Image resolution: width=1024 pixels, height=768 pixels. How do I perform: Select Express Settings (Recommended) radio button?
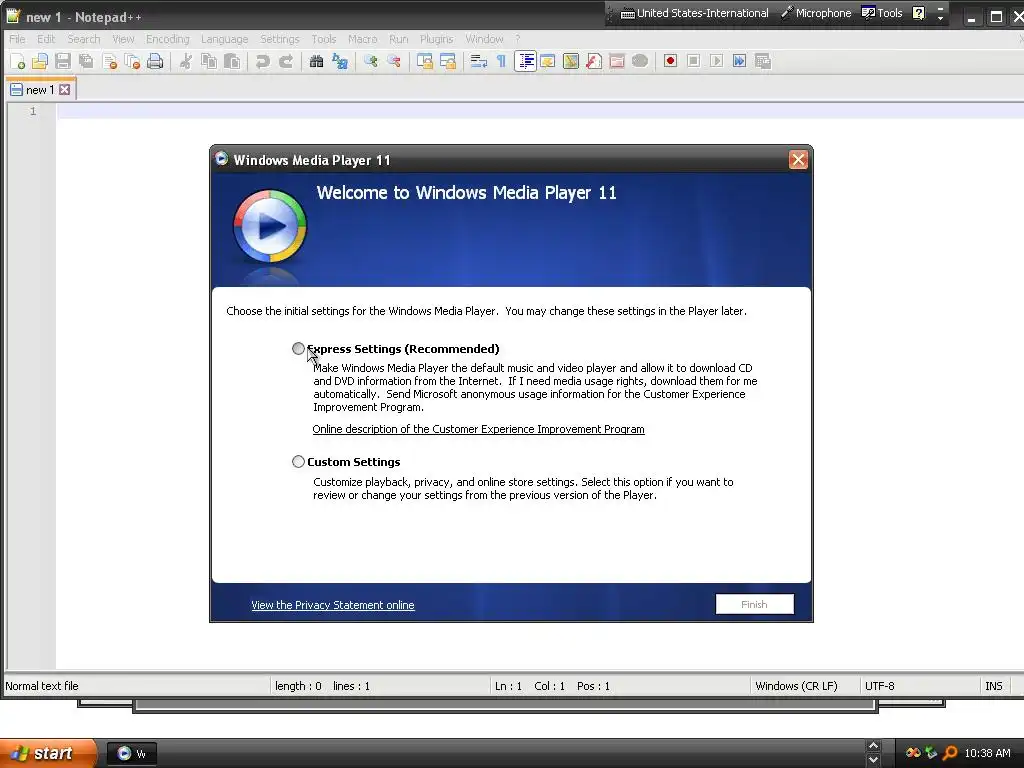pos(298,349)
